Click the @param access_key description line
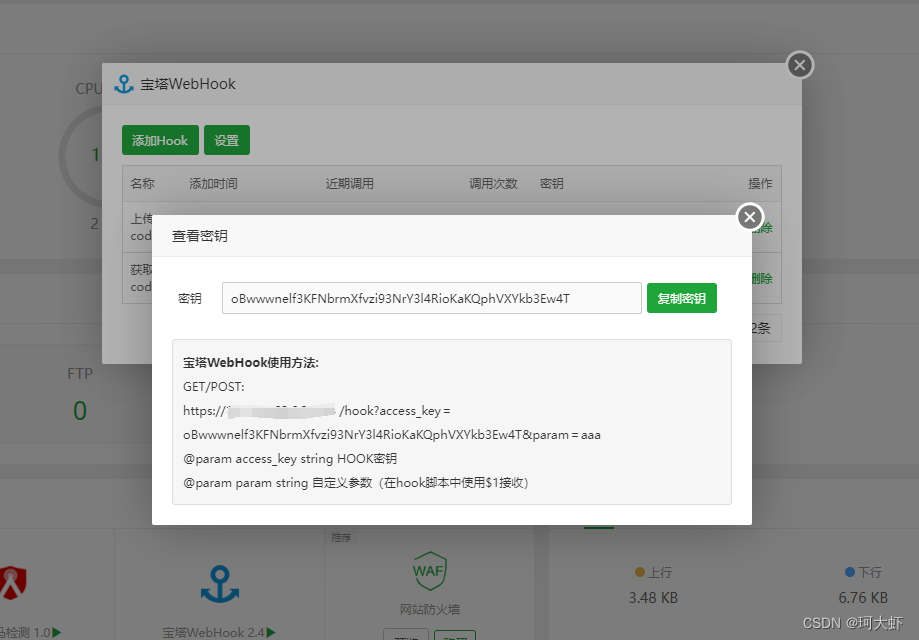 [290, 459]
